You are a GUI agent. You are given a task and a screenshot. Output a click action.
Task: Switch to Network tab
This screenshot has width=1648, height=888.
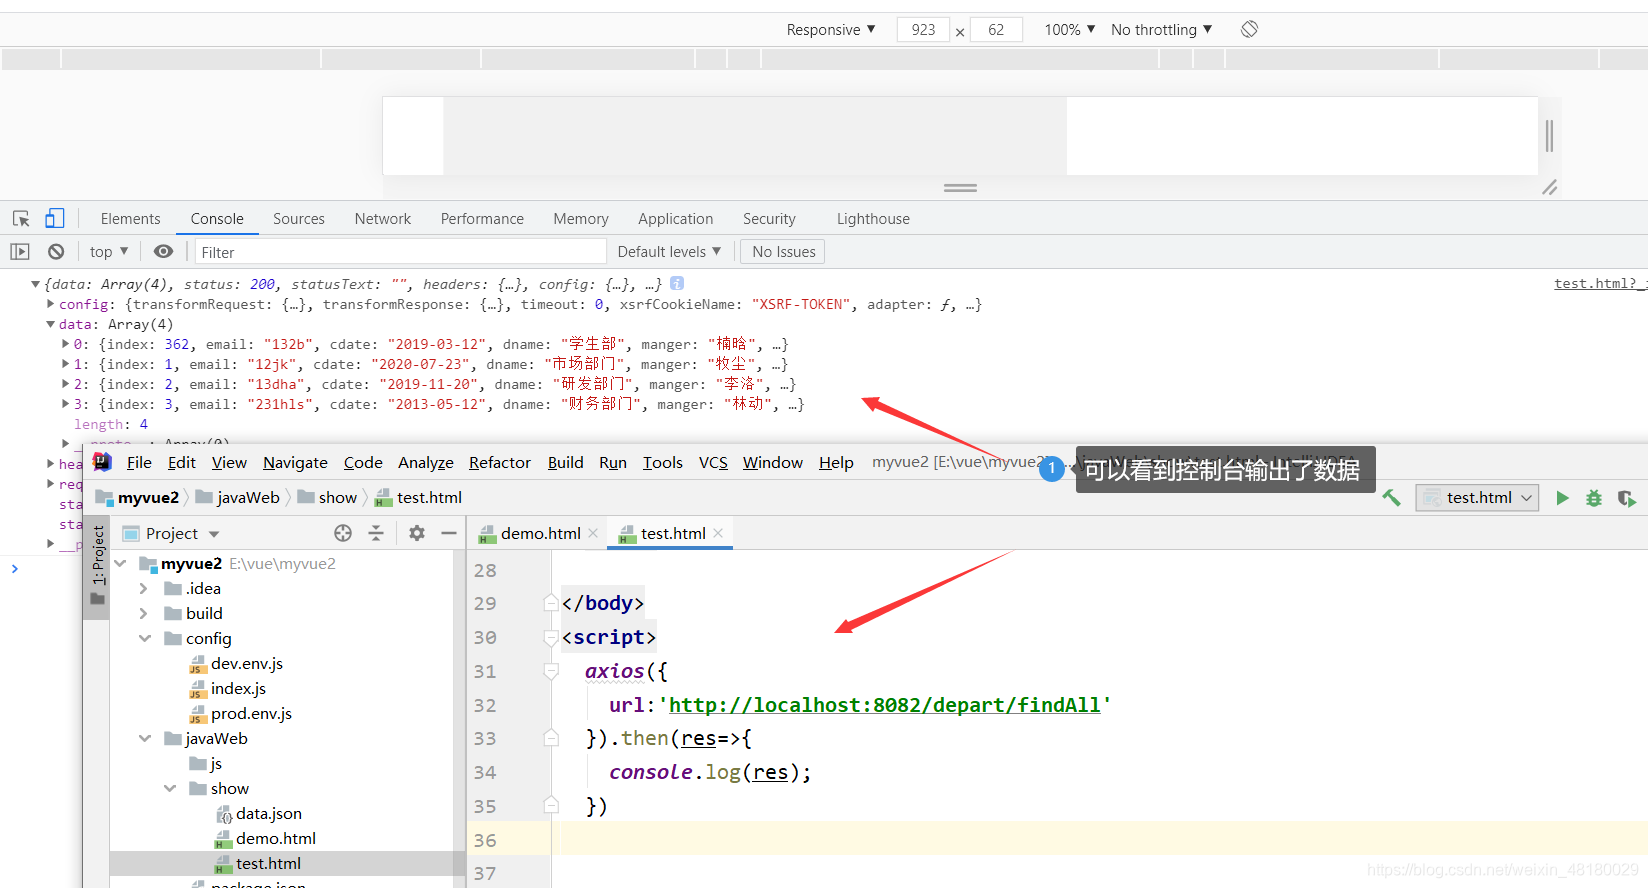pyautogui.click(x=383, y=219)
